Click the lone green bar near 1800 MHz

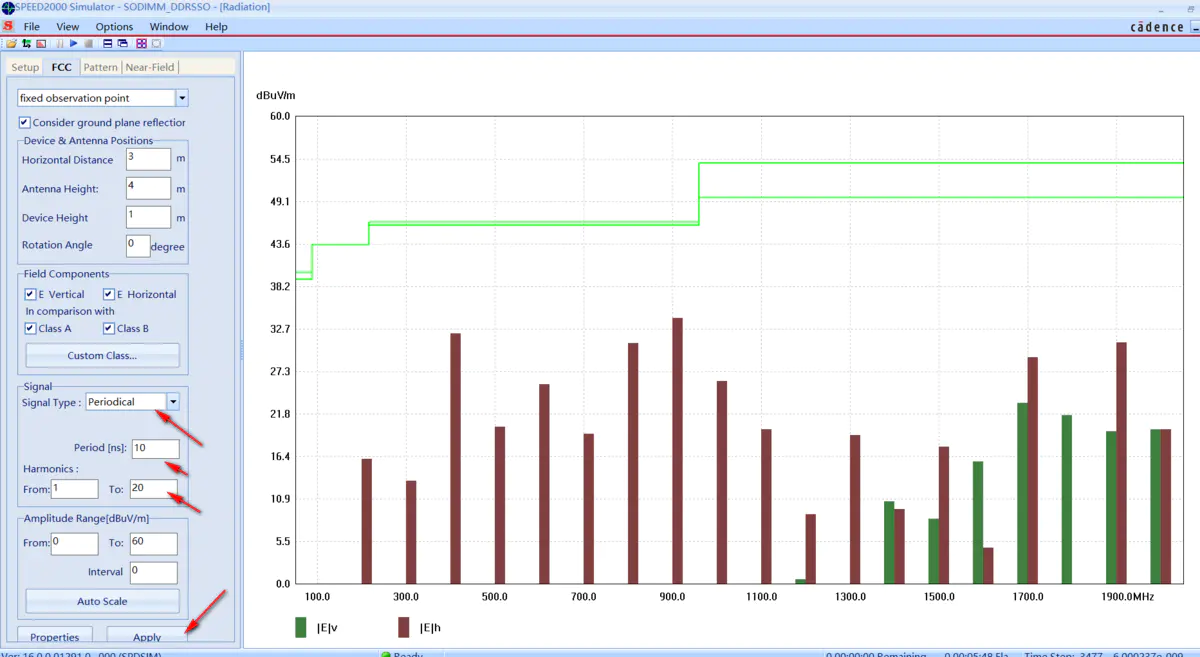click(x=1067, y=499)
